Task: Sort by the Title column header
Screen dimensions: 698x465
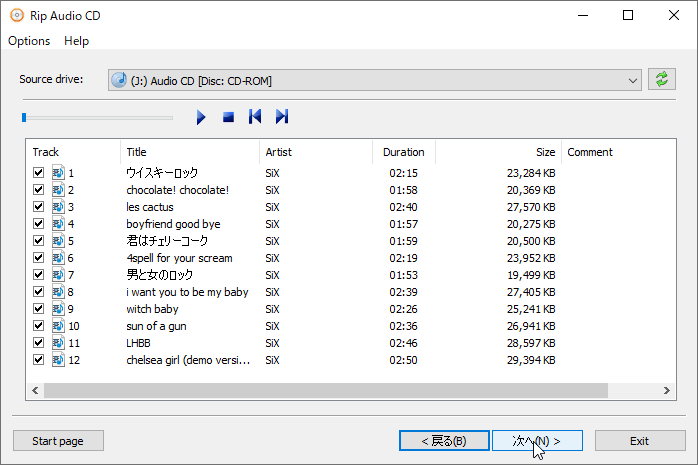Action: [190, 152]
